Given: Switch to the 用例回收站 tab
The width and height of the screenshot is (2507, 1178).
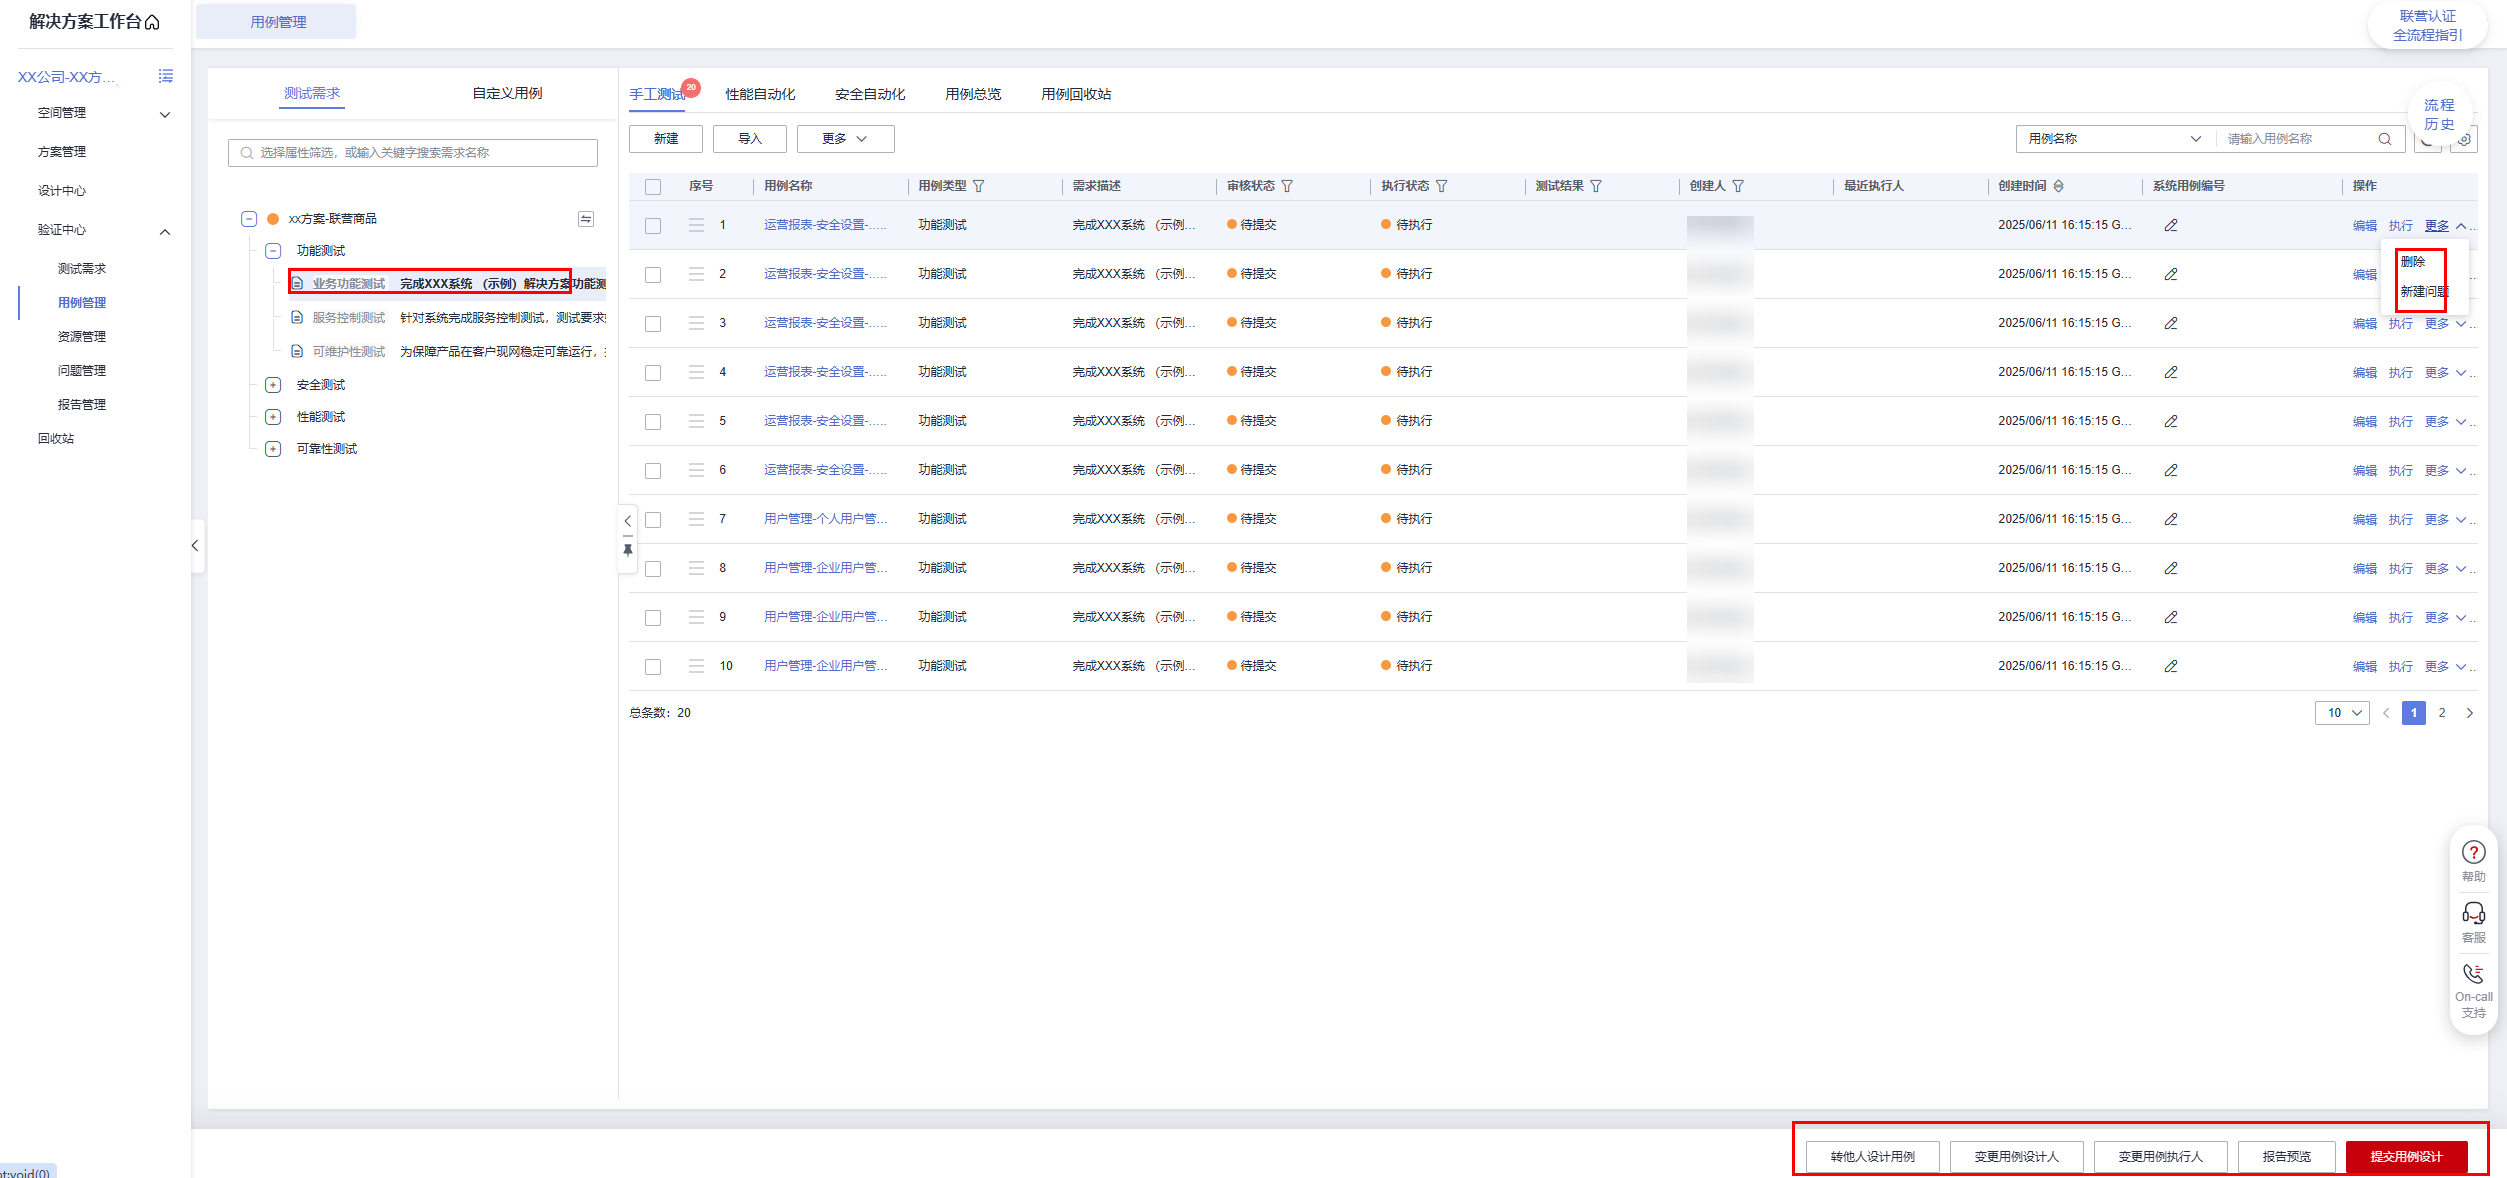Looking at the screenshot, I should click(1076, 94).
